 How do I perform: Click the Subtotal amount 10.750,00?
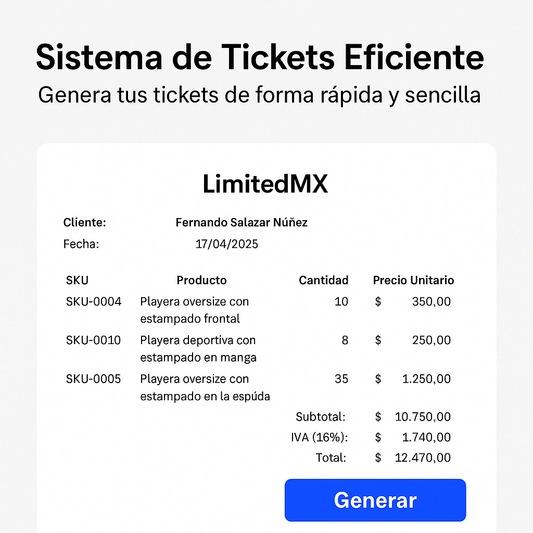pyautogui.click(x=423, y=417)
